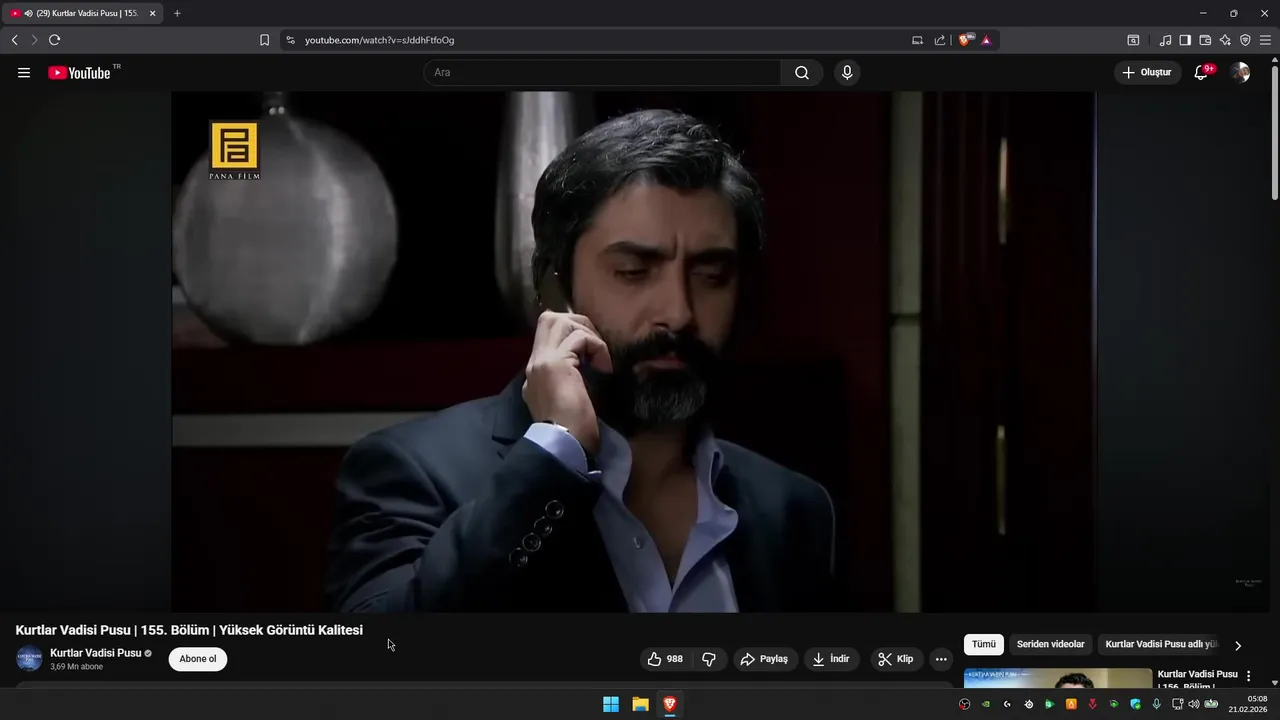
Task: Open the browser main menu
Action: [1265, 40]
